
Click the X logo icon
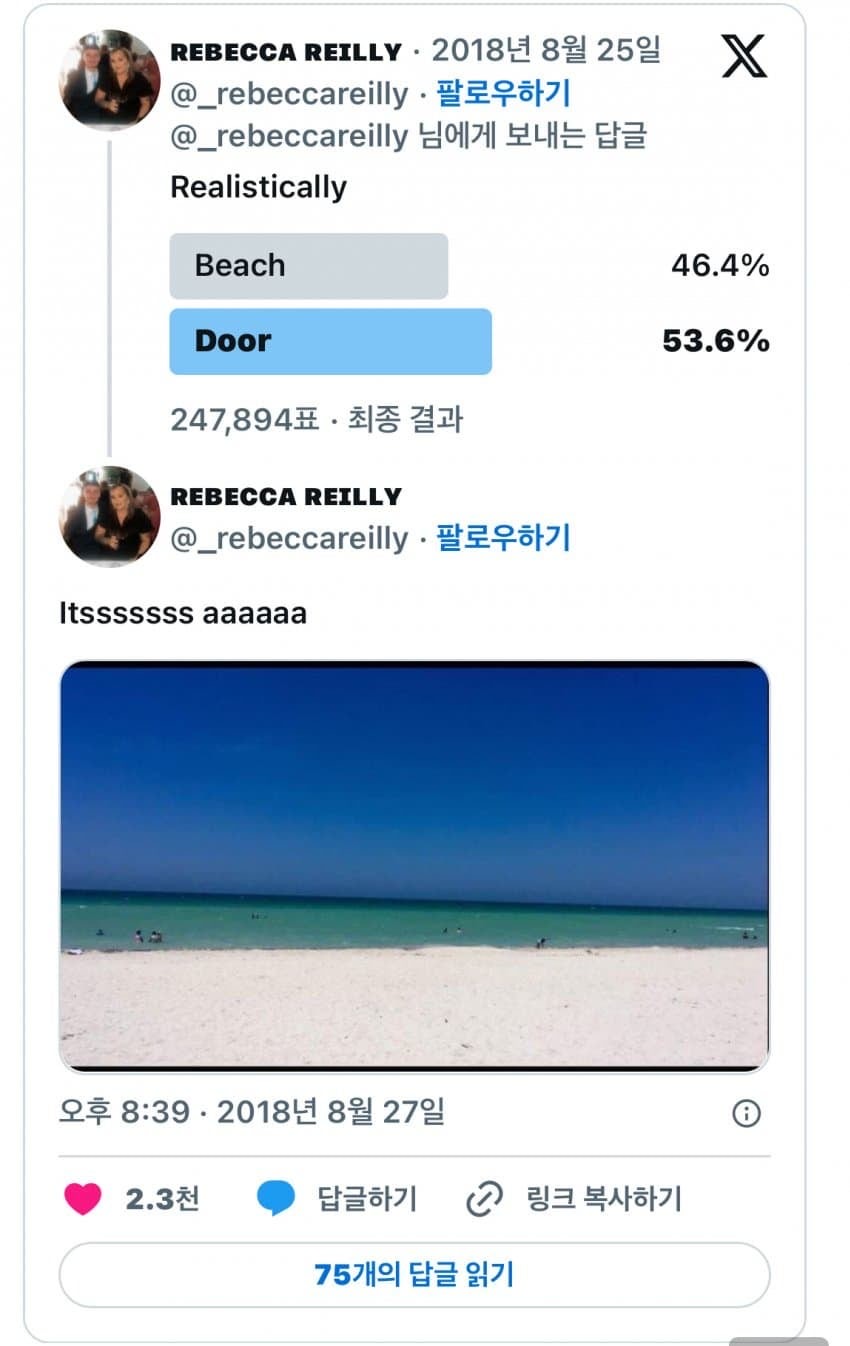pyautogui.click(x=744, y=57)
